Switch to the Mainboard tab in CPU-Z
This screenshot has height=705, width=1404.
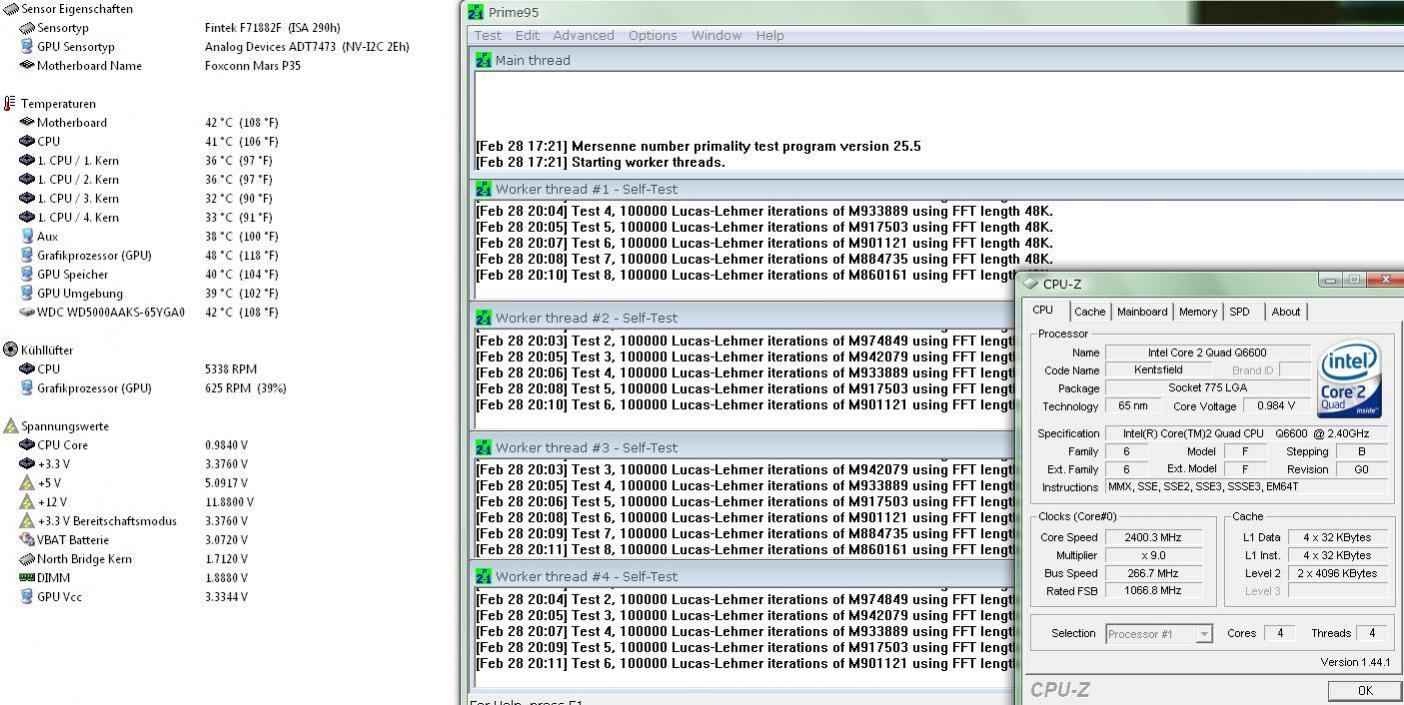click(x=1143, y=312)
